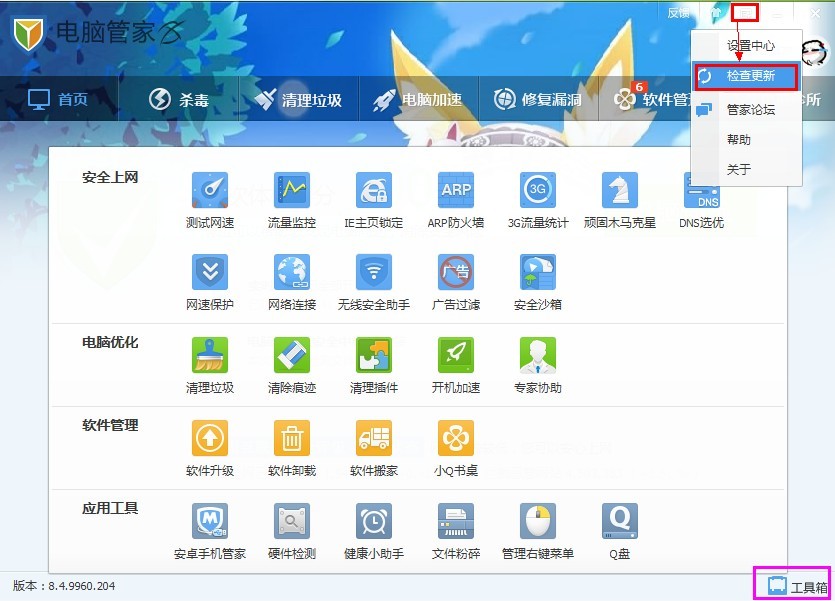The height and width of the screenshot is (601, 835).
Task: Switch to the 电脑加速 tab
Action: [x=419, y=99]
